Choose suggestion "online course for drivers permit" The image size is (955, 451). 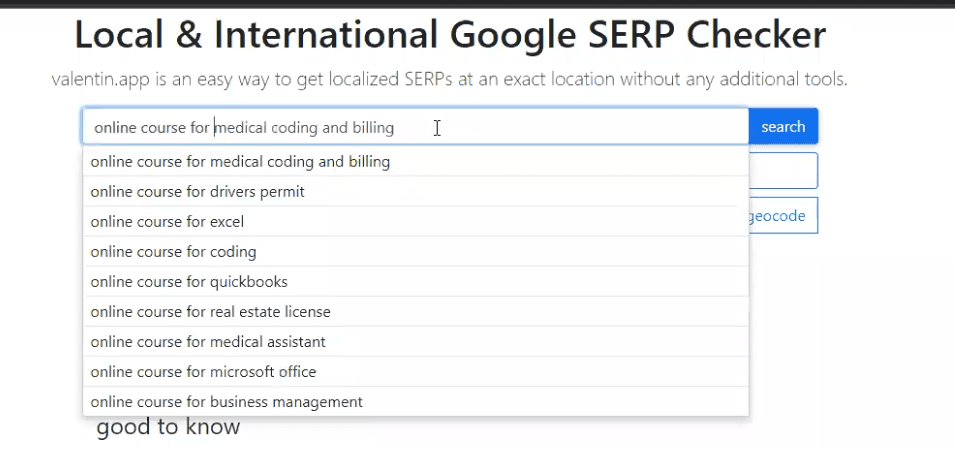[415, 191]
